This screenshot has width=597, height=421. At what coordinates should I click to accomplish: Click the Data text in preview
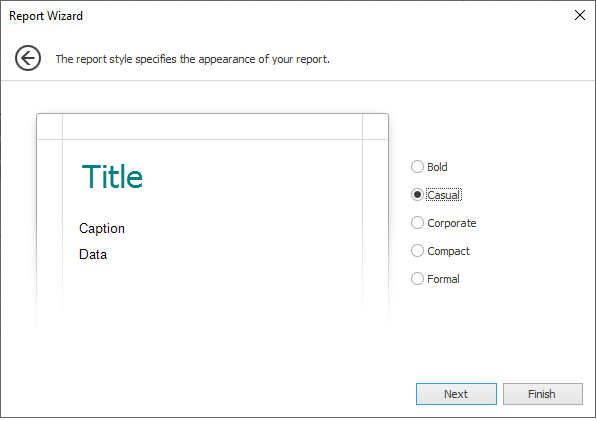[93, 254]
